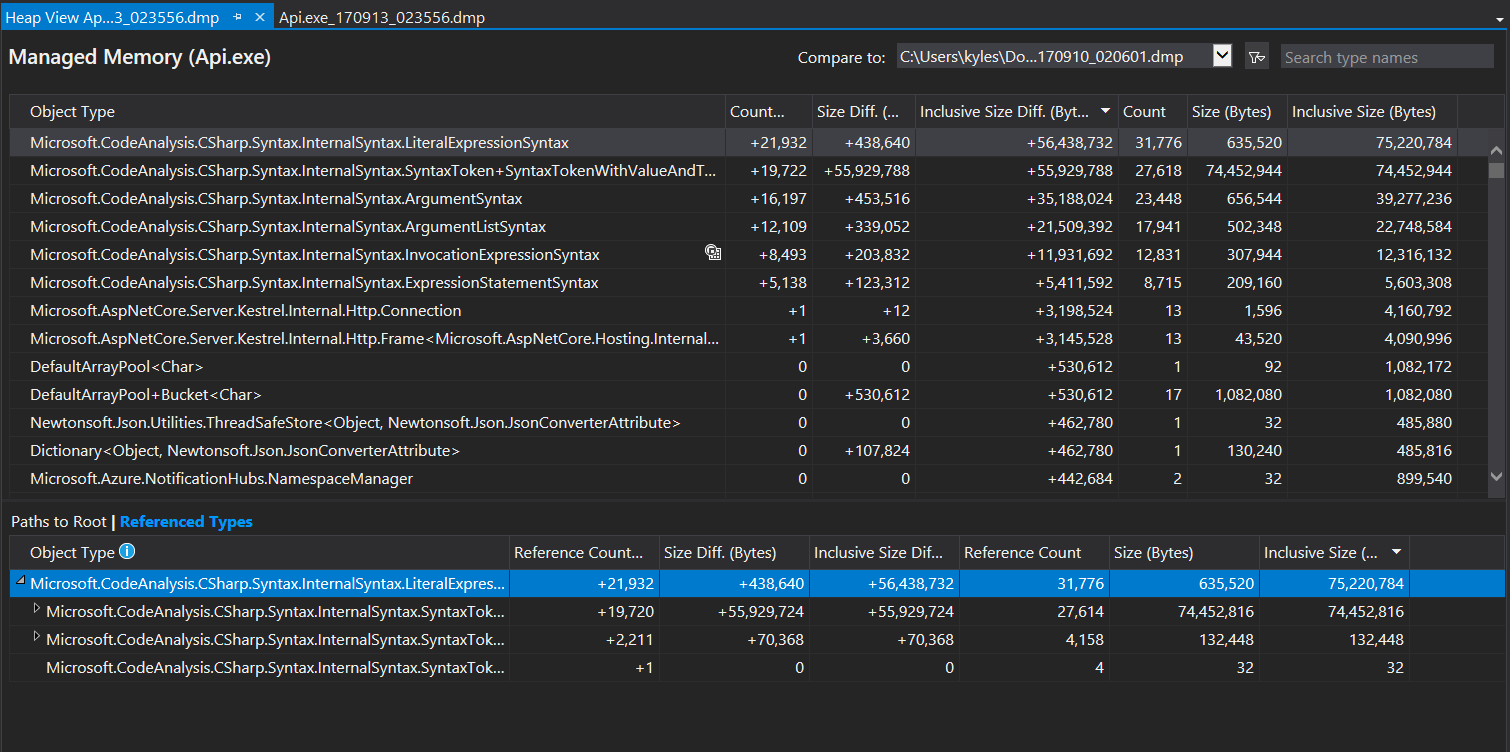Sort by Count column header
The width and height of the screenshot is (1510, 752).
[x=1152, y=111]
